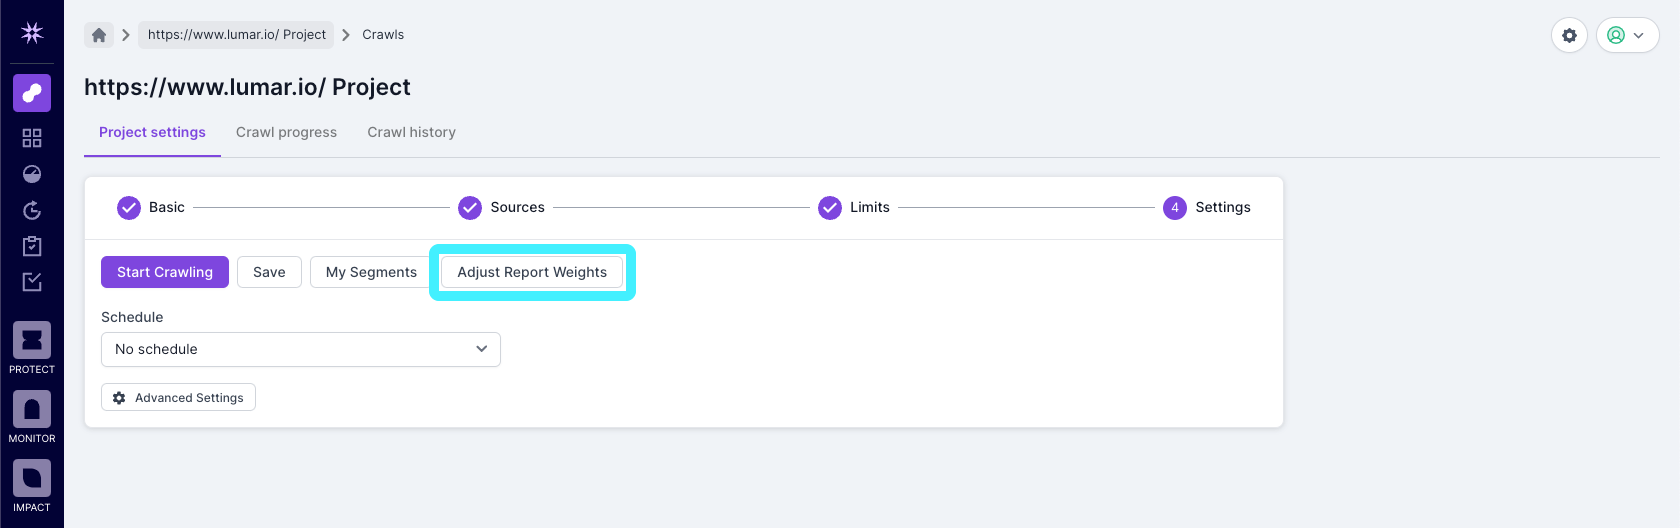
Task: Open the Protect app icon
Action: [32, 341]
